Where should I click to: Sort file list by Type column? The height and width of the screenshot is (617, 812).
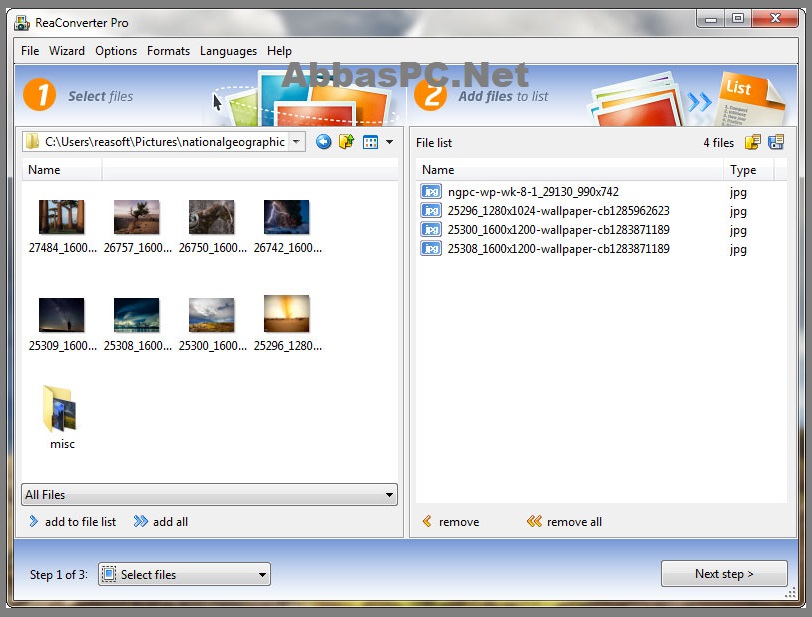click(x=748, y=170)
